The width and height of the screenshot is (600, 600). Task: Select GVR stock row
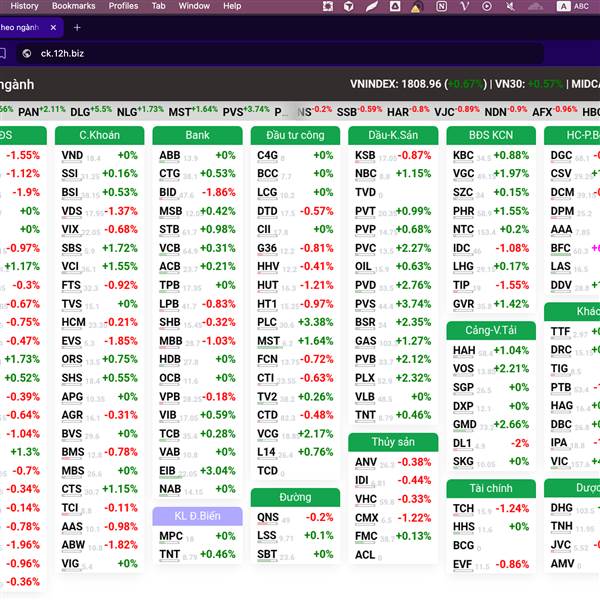click(491, 304)
